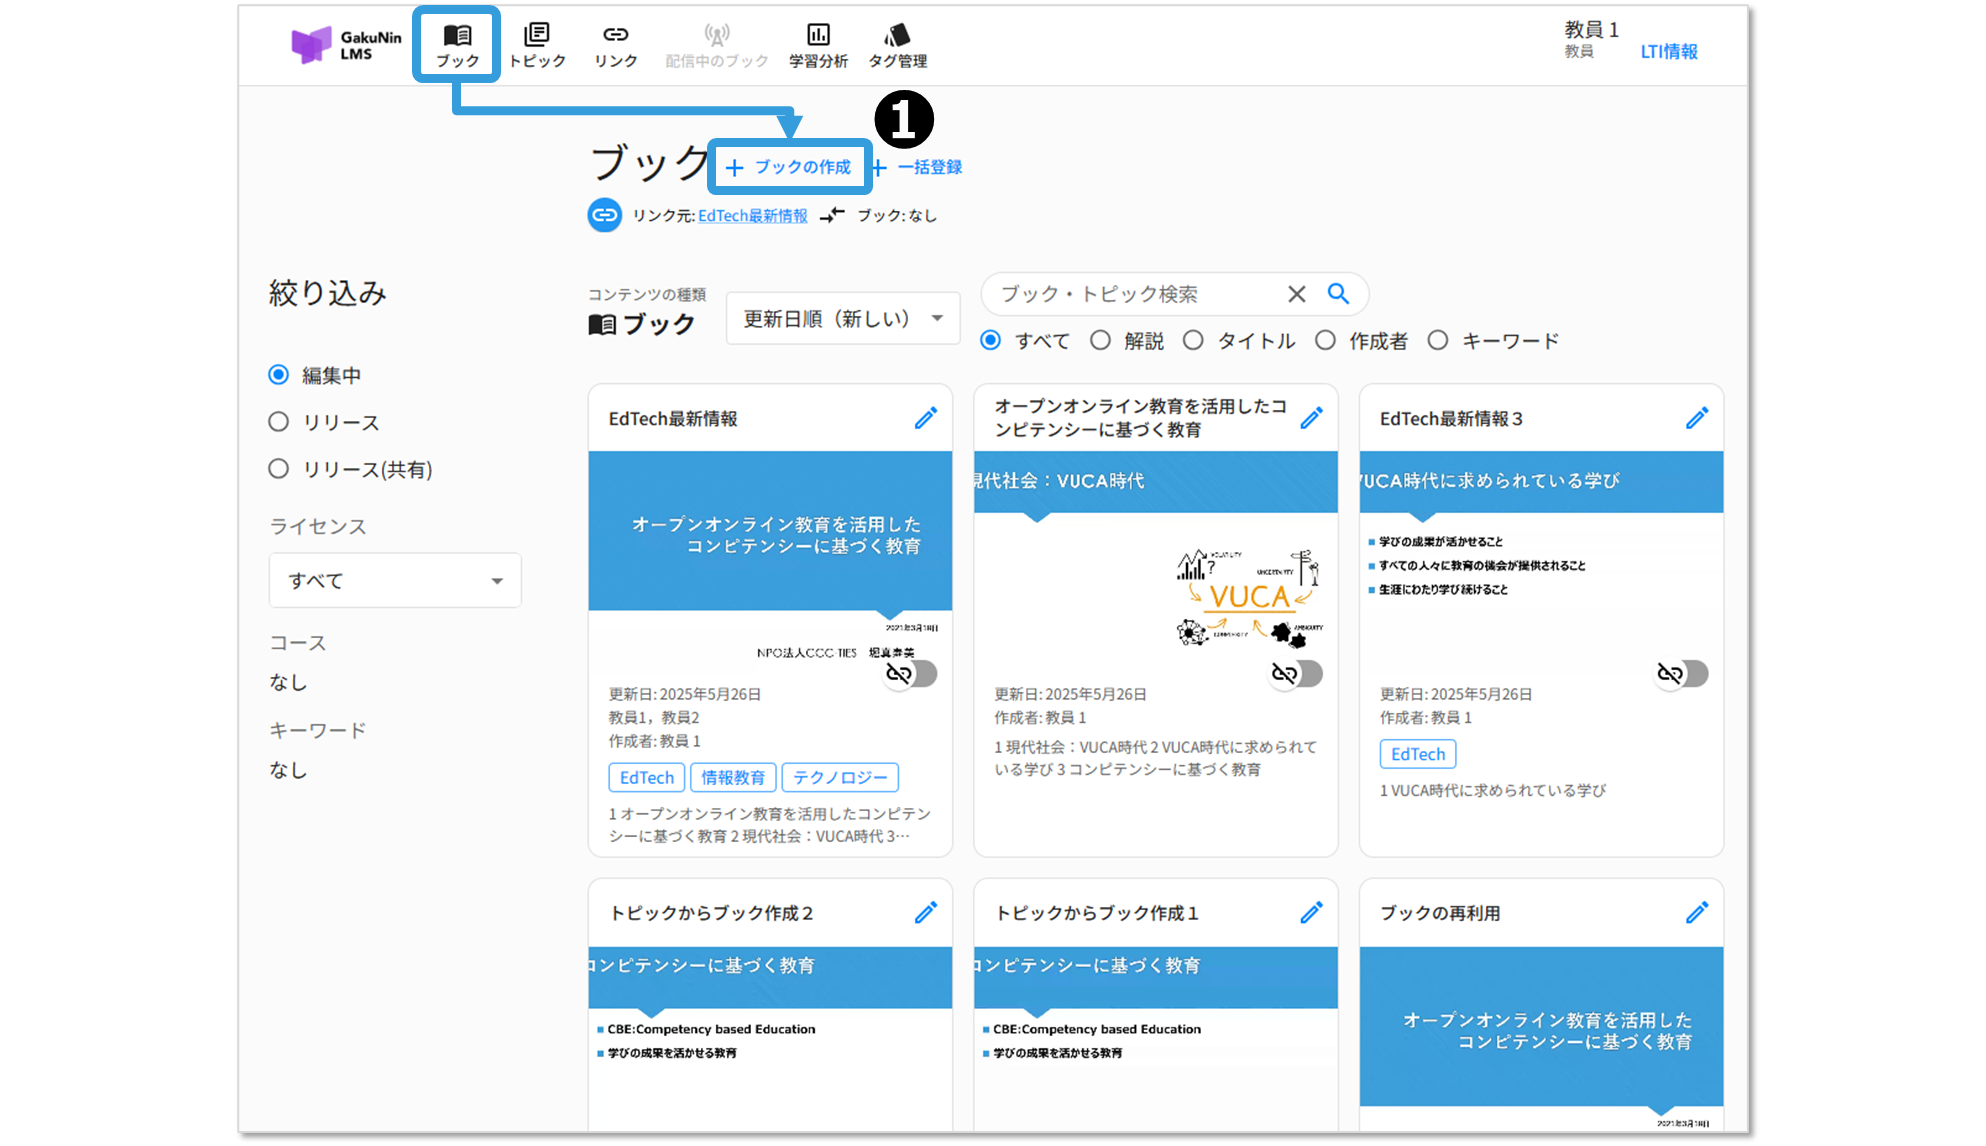Image resolution: width=1986 pixels, height=1146 pixels.
Task: Click blue round link icon beside リンク元
Action: [x=605, y=215]
